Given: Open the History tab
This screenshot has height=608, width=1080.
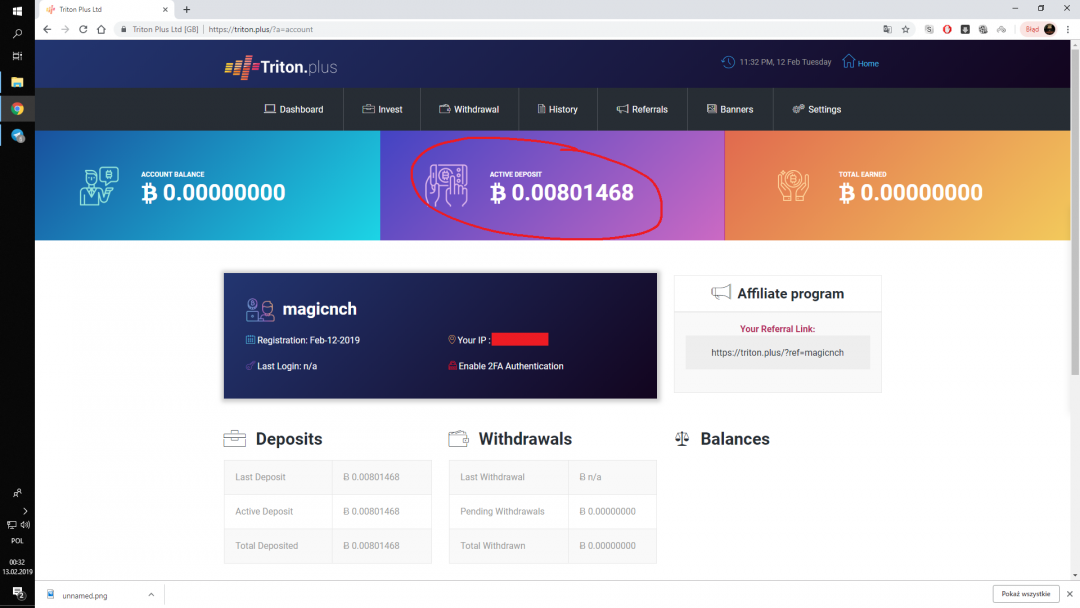Looking at the screenshot, I should click(557, 109).
